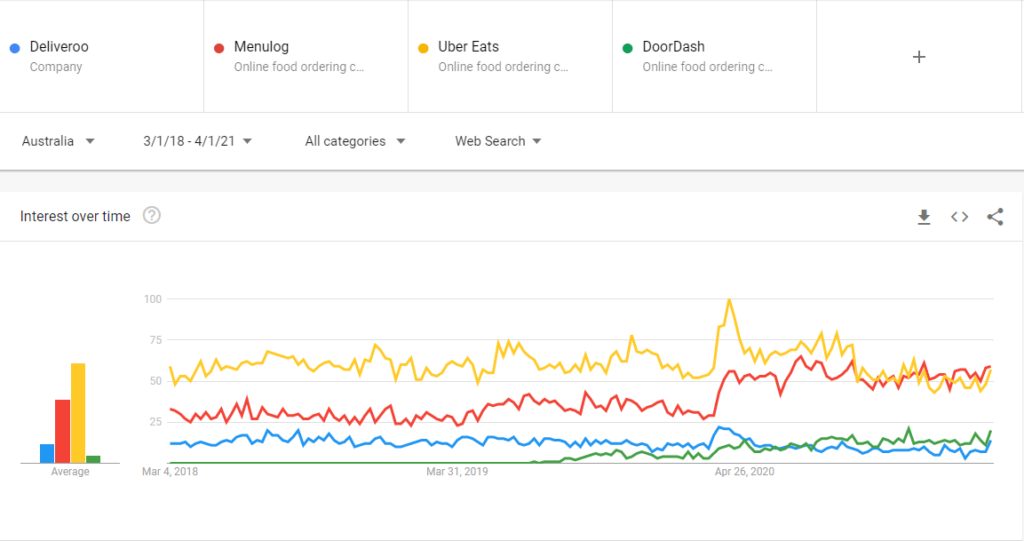
Task: Expand the Web Search type dropdown
Action: pyautogui.click(x=498, y=141)
